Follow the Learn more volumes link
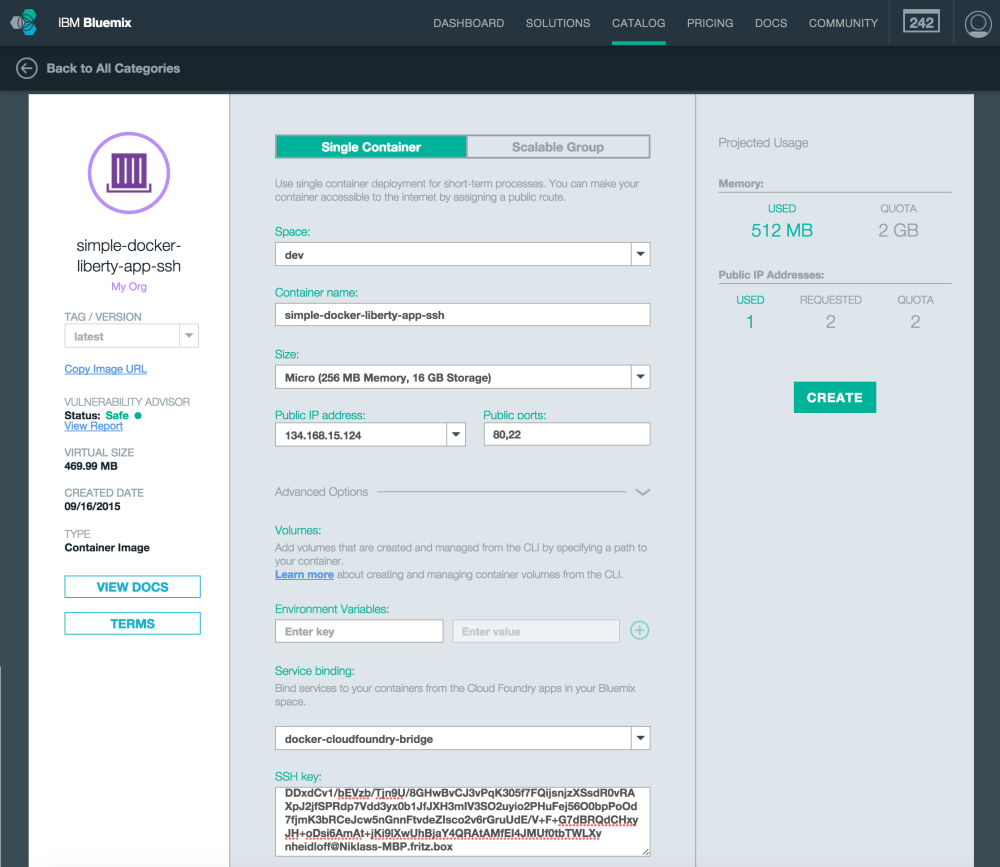 304,574
